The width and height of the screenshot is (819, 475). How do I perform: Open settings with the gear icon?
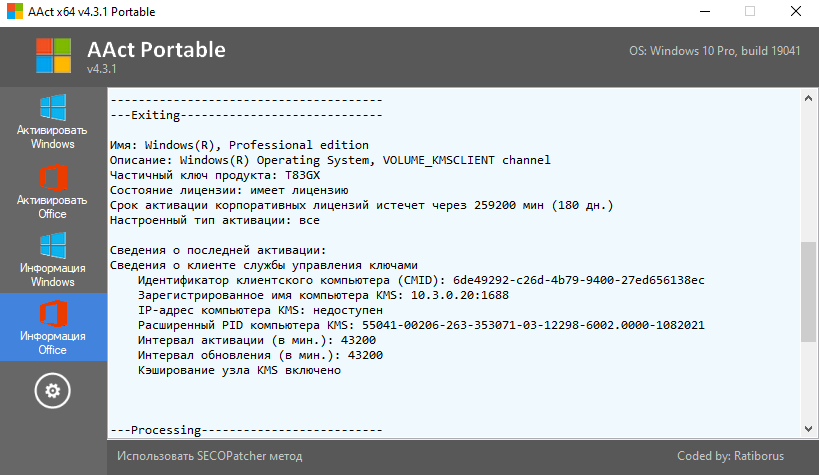coord(53,390)
